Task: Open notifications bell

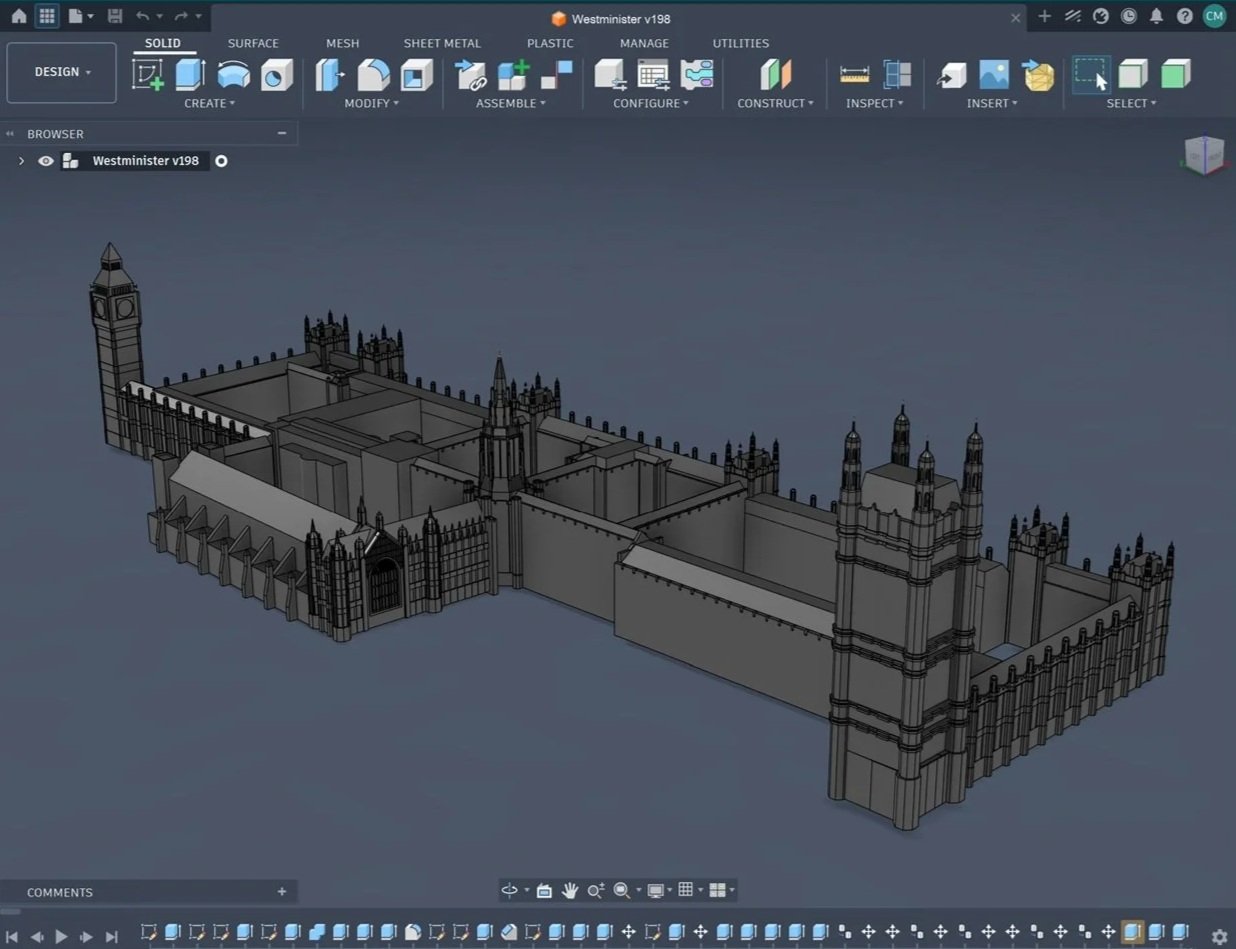Action: pos(1156,16)
